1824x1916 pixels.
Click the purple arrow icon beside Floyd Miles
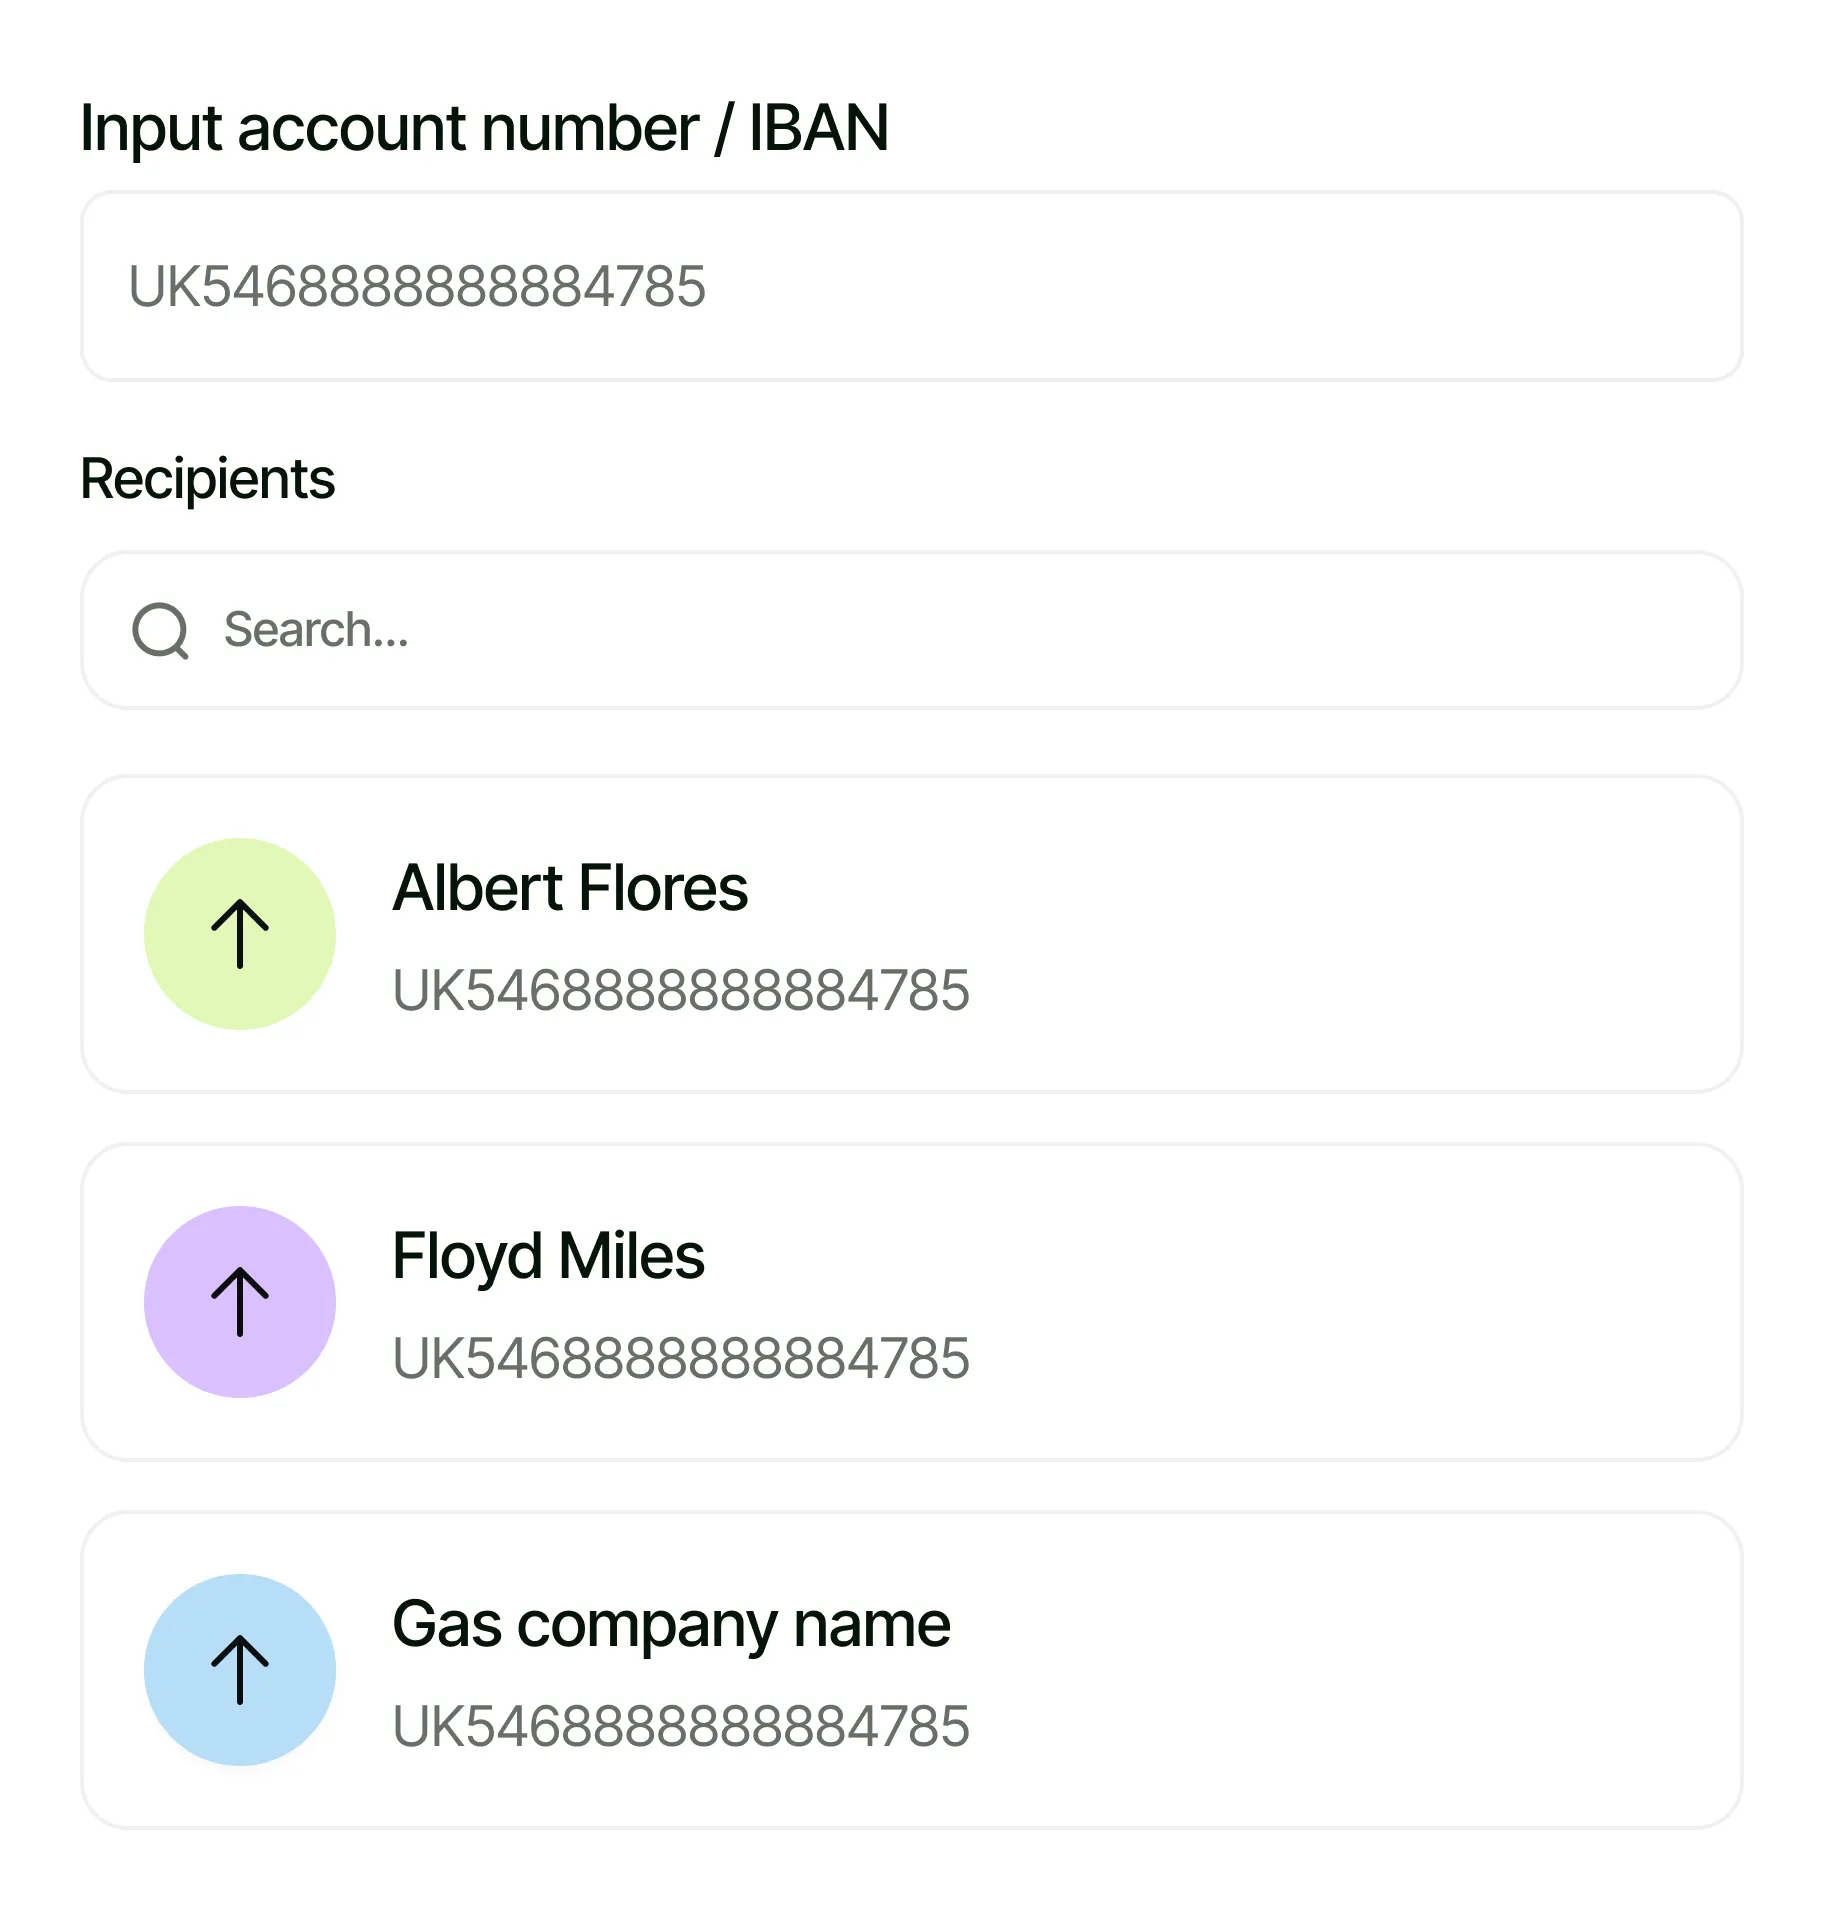(240, 1301)
